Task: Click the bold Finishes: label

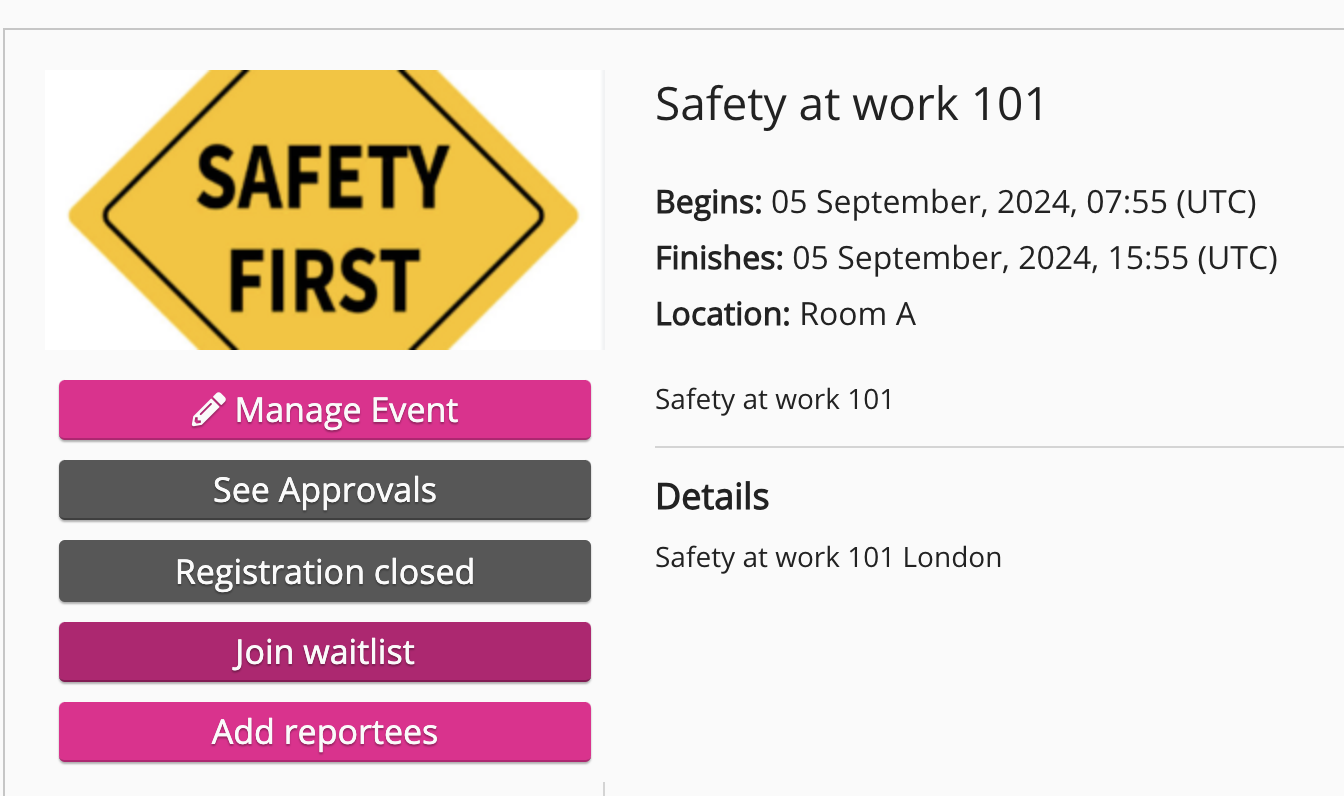Action: 719,259
